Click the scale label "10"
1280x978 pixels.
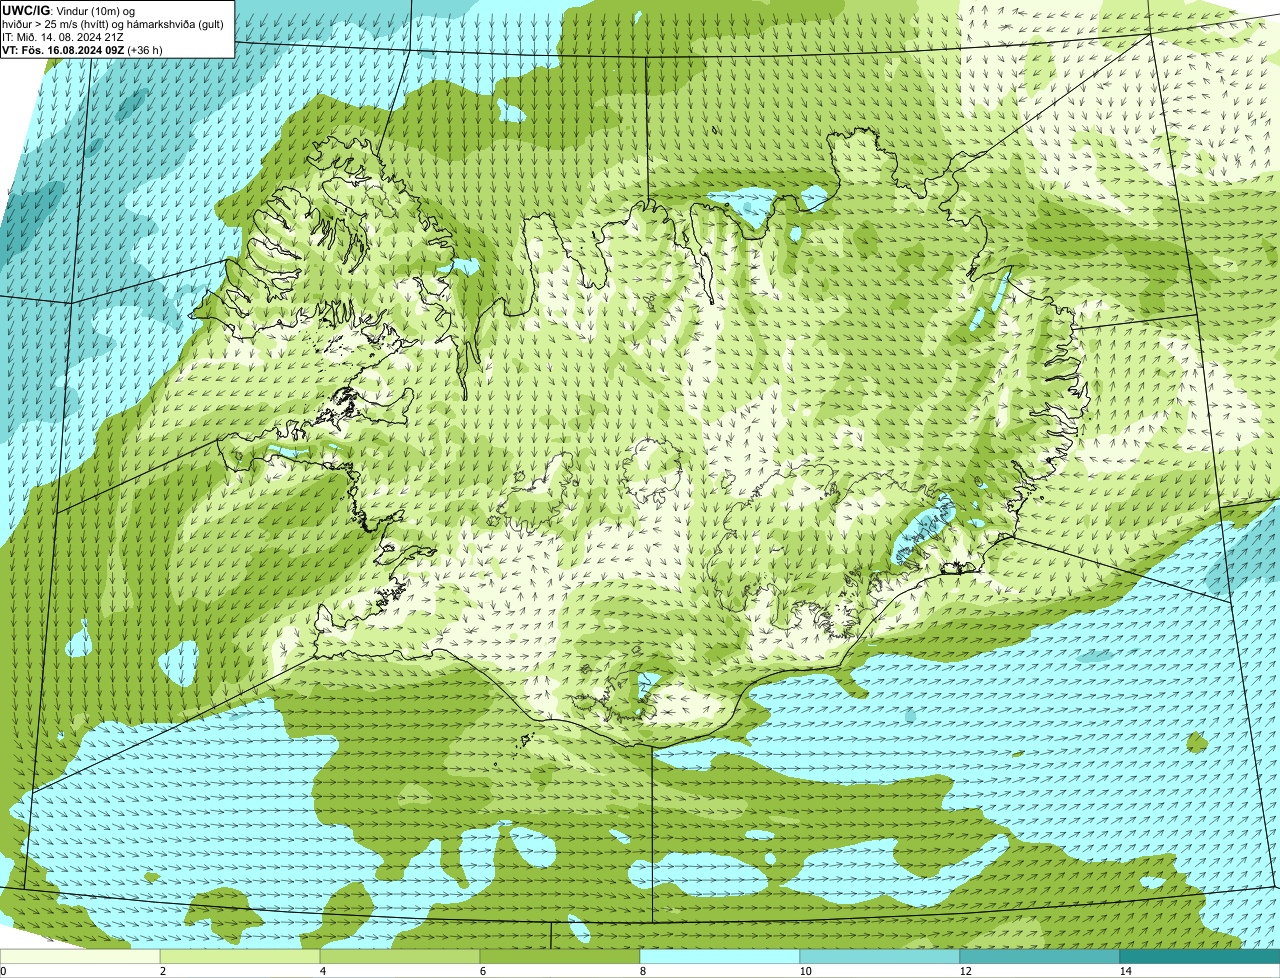click(805, 971)
